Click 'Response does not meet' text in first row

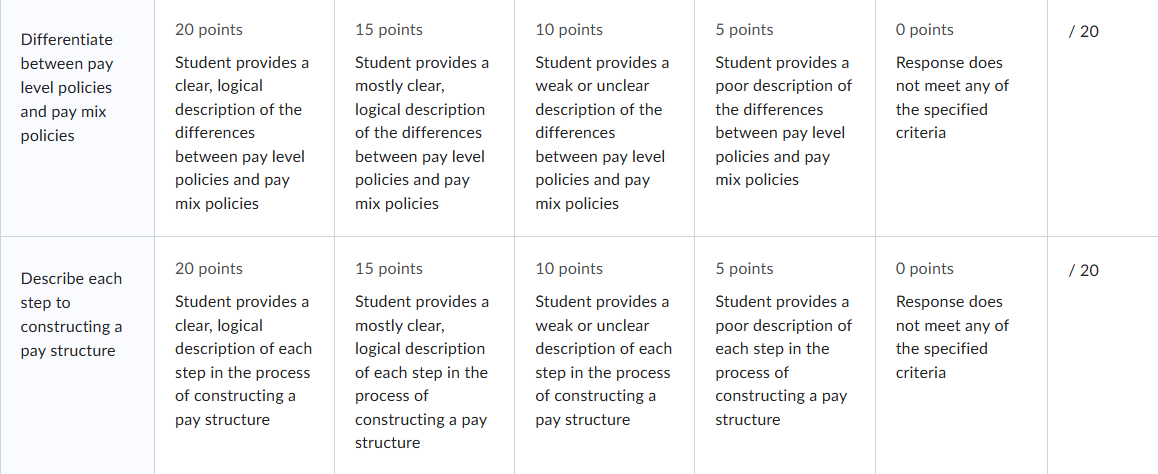[x=952, y=75]
